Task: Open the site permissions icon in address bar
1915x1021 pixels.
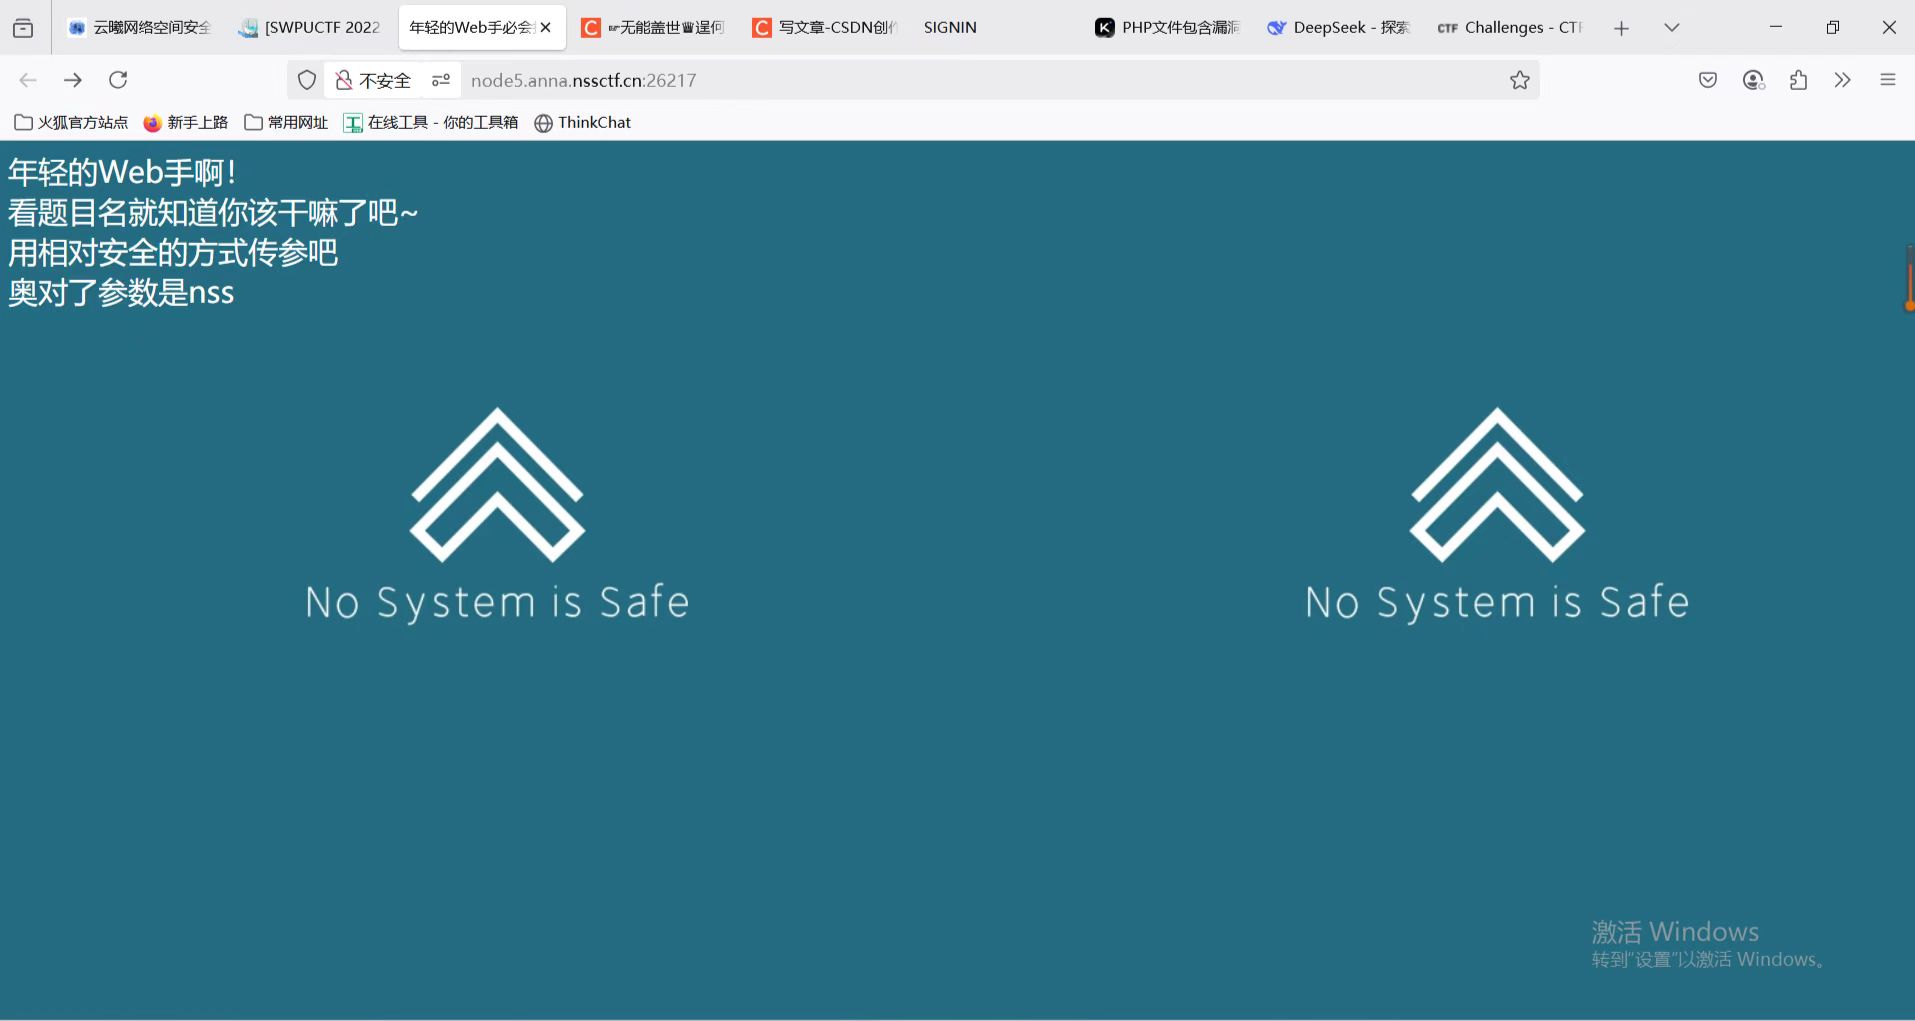Action: point(441,80)
